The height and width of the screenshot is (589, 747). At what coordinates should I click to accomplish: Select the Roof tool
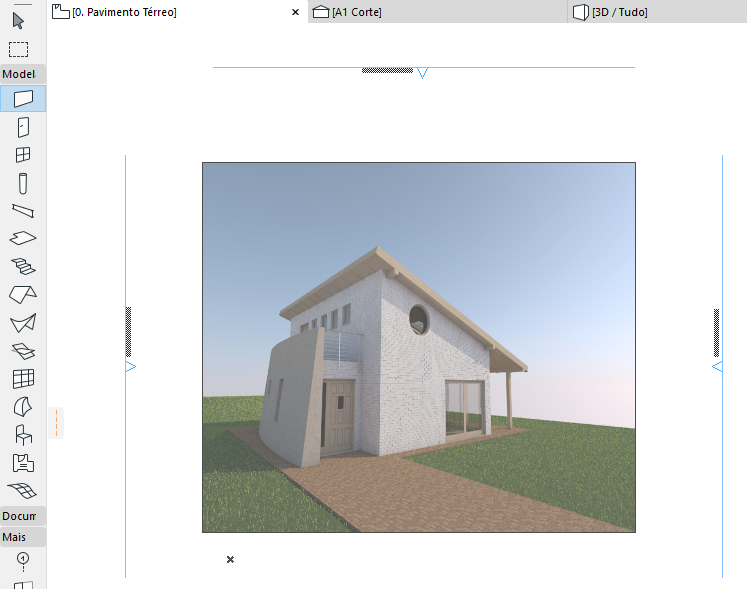point(23,294)
